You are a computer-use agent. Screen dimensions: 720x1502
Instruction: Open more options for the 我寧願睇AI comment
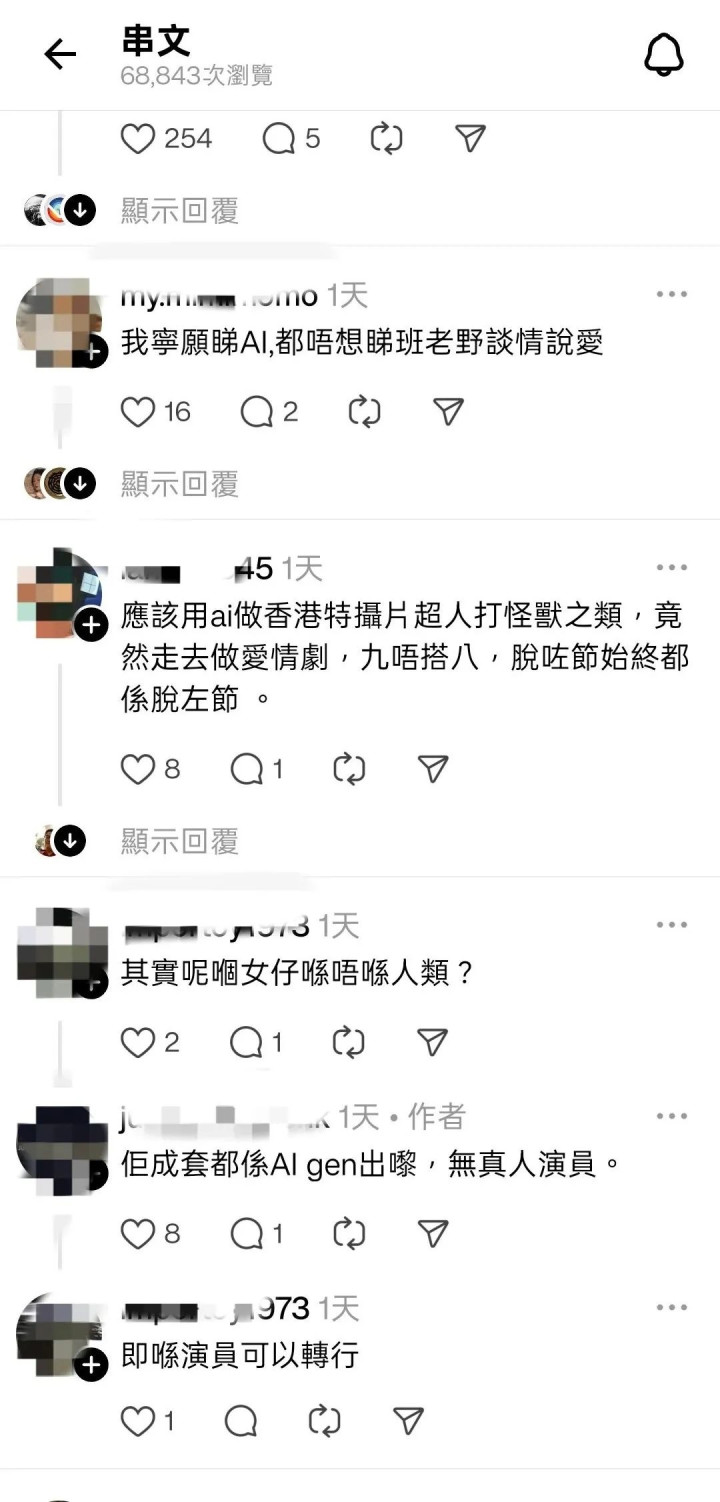(x=672, y=294)
